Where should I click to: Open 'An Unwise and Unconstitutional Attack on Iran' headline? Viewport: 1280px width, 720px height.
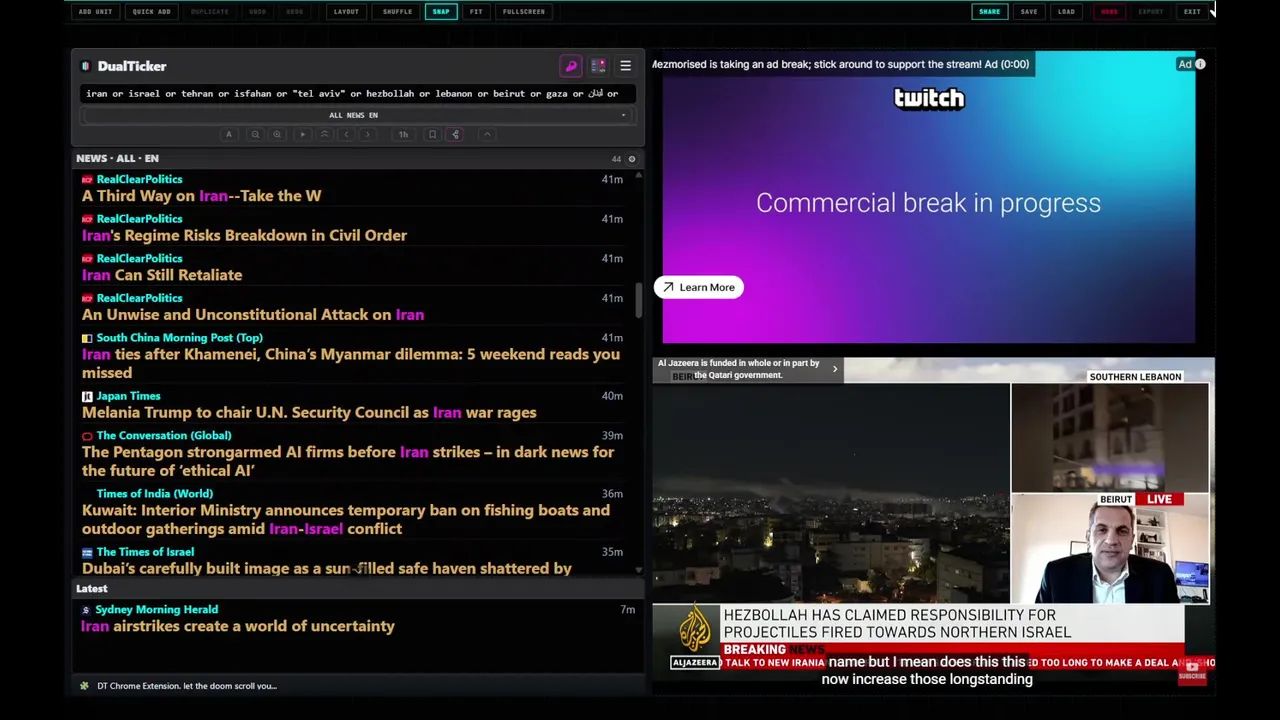(x=253, y=314)
